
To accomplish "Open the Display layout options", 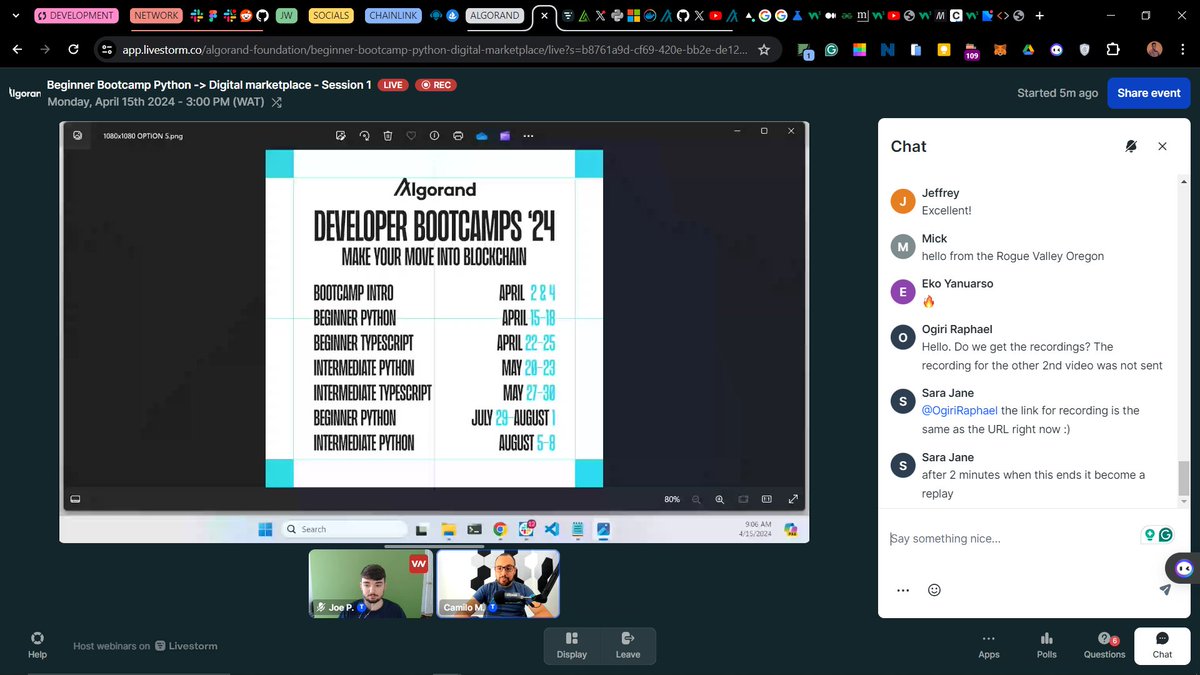I will (x=572, y=645).
